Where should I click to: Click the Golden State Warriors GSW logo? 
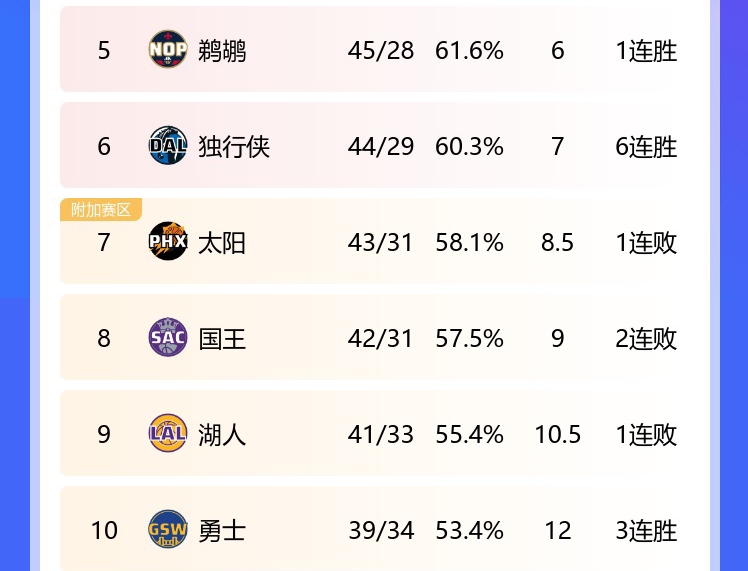coord(167,530)
